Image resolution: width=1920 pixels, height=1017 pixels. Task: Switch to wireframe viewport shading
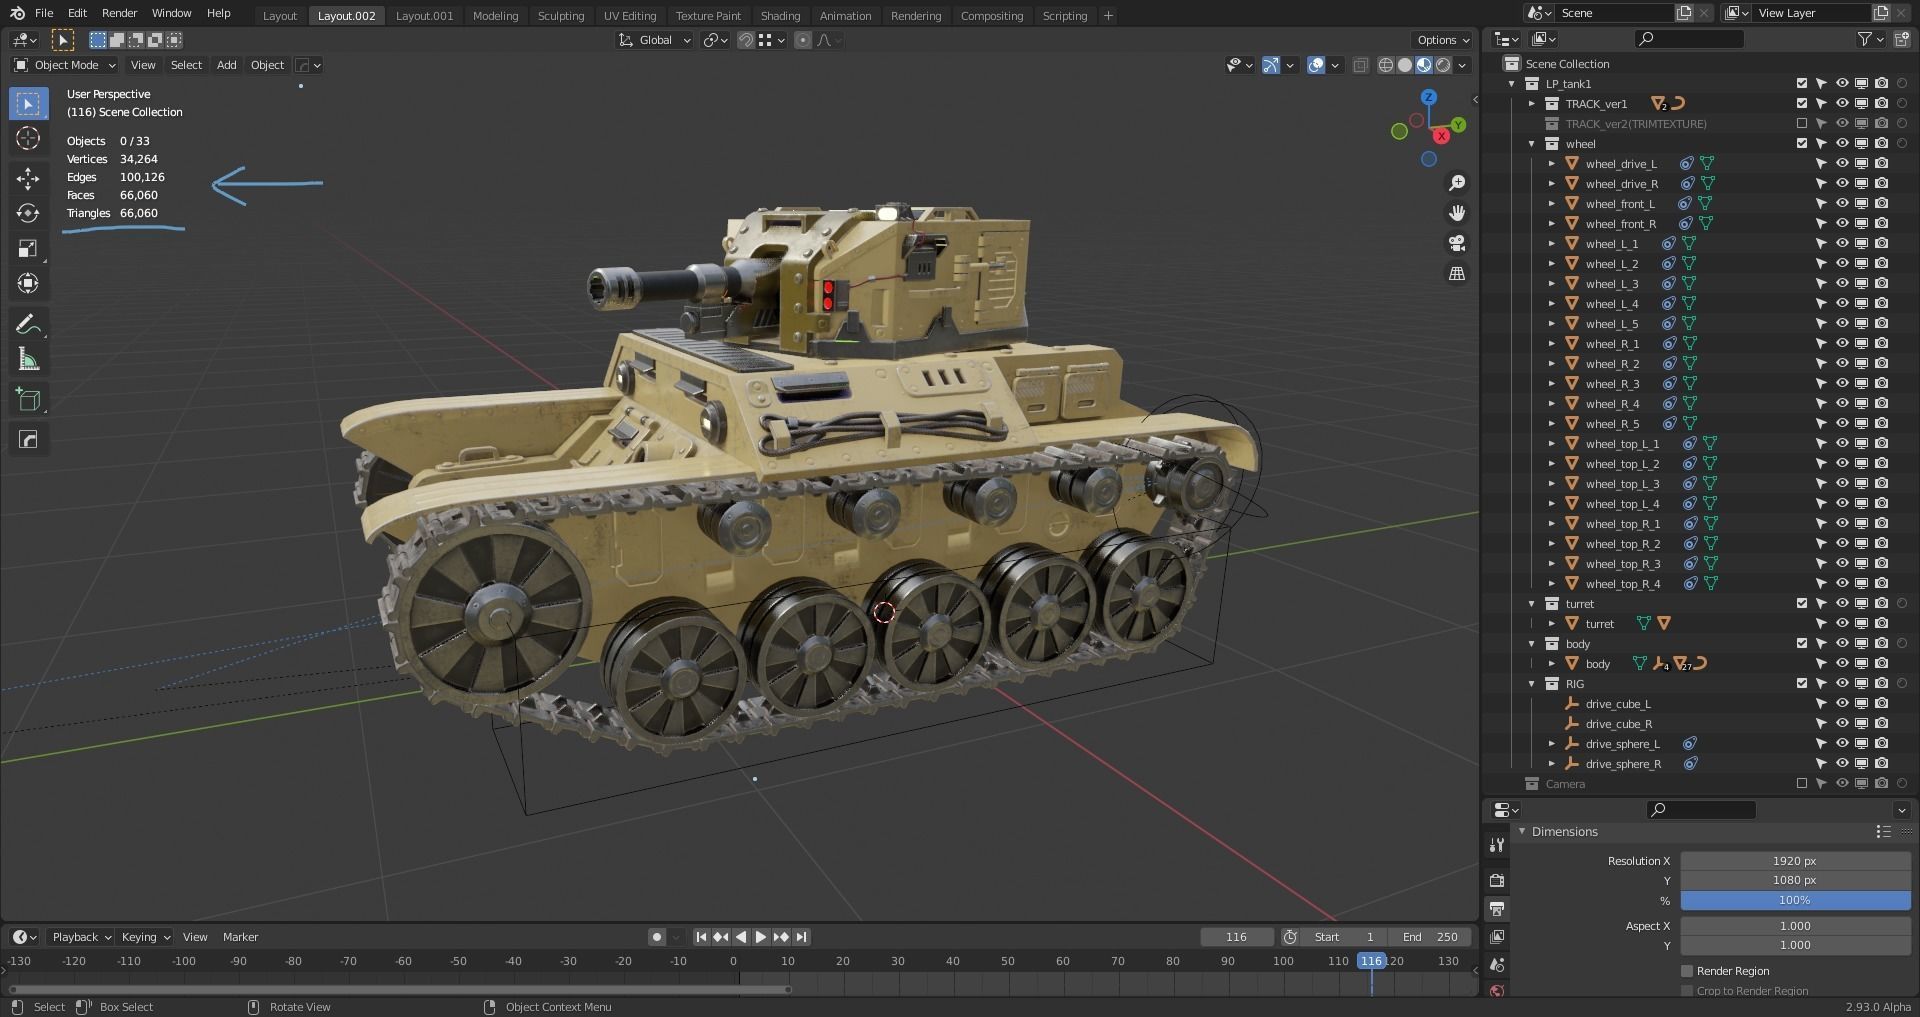pos(1386,65)
